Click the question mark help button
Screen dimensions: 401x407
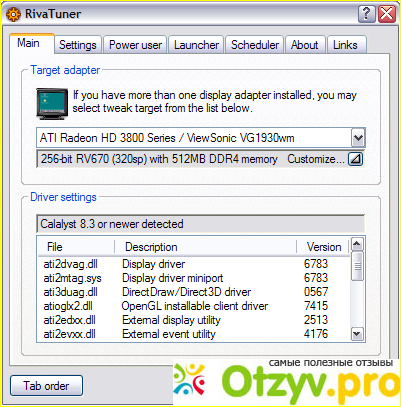366,14
